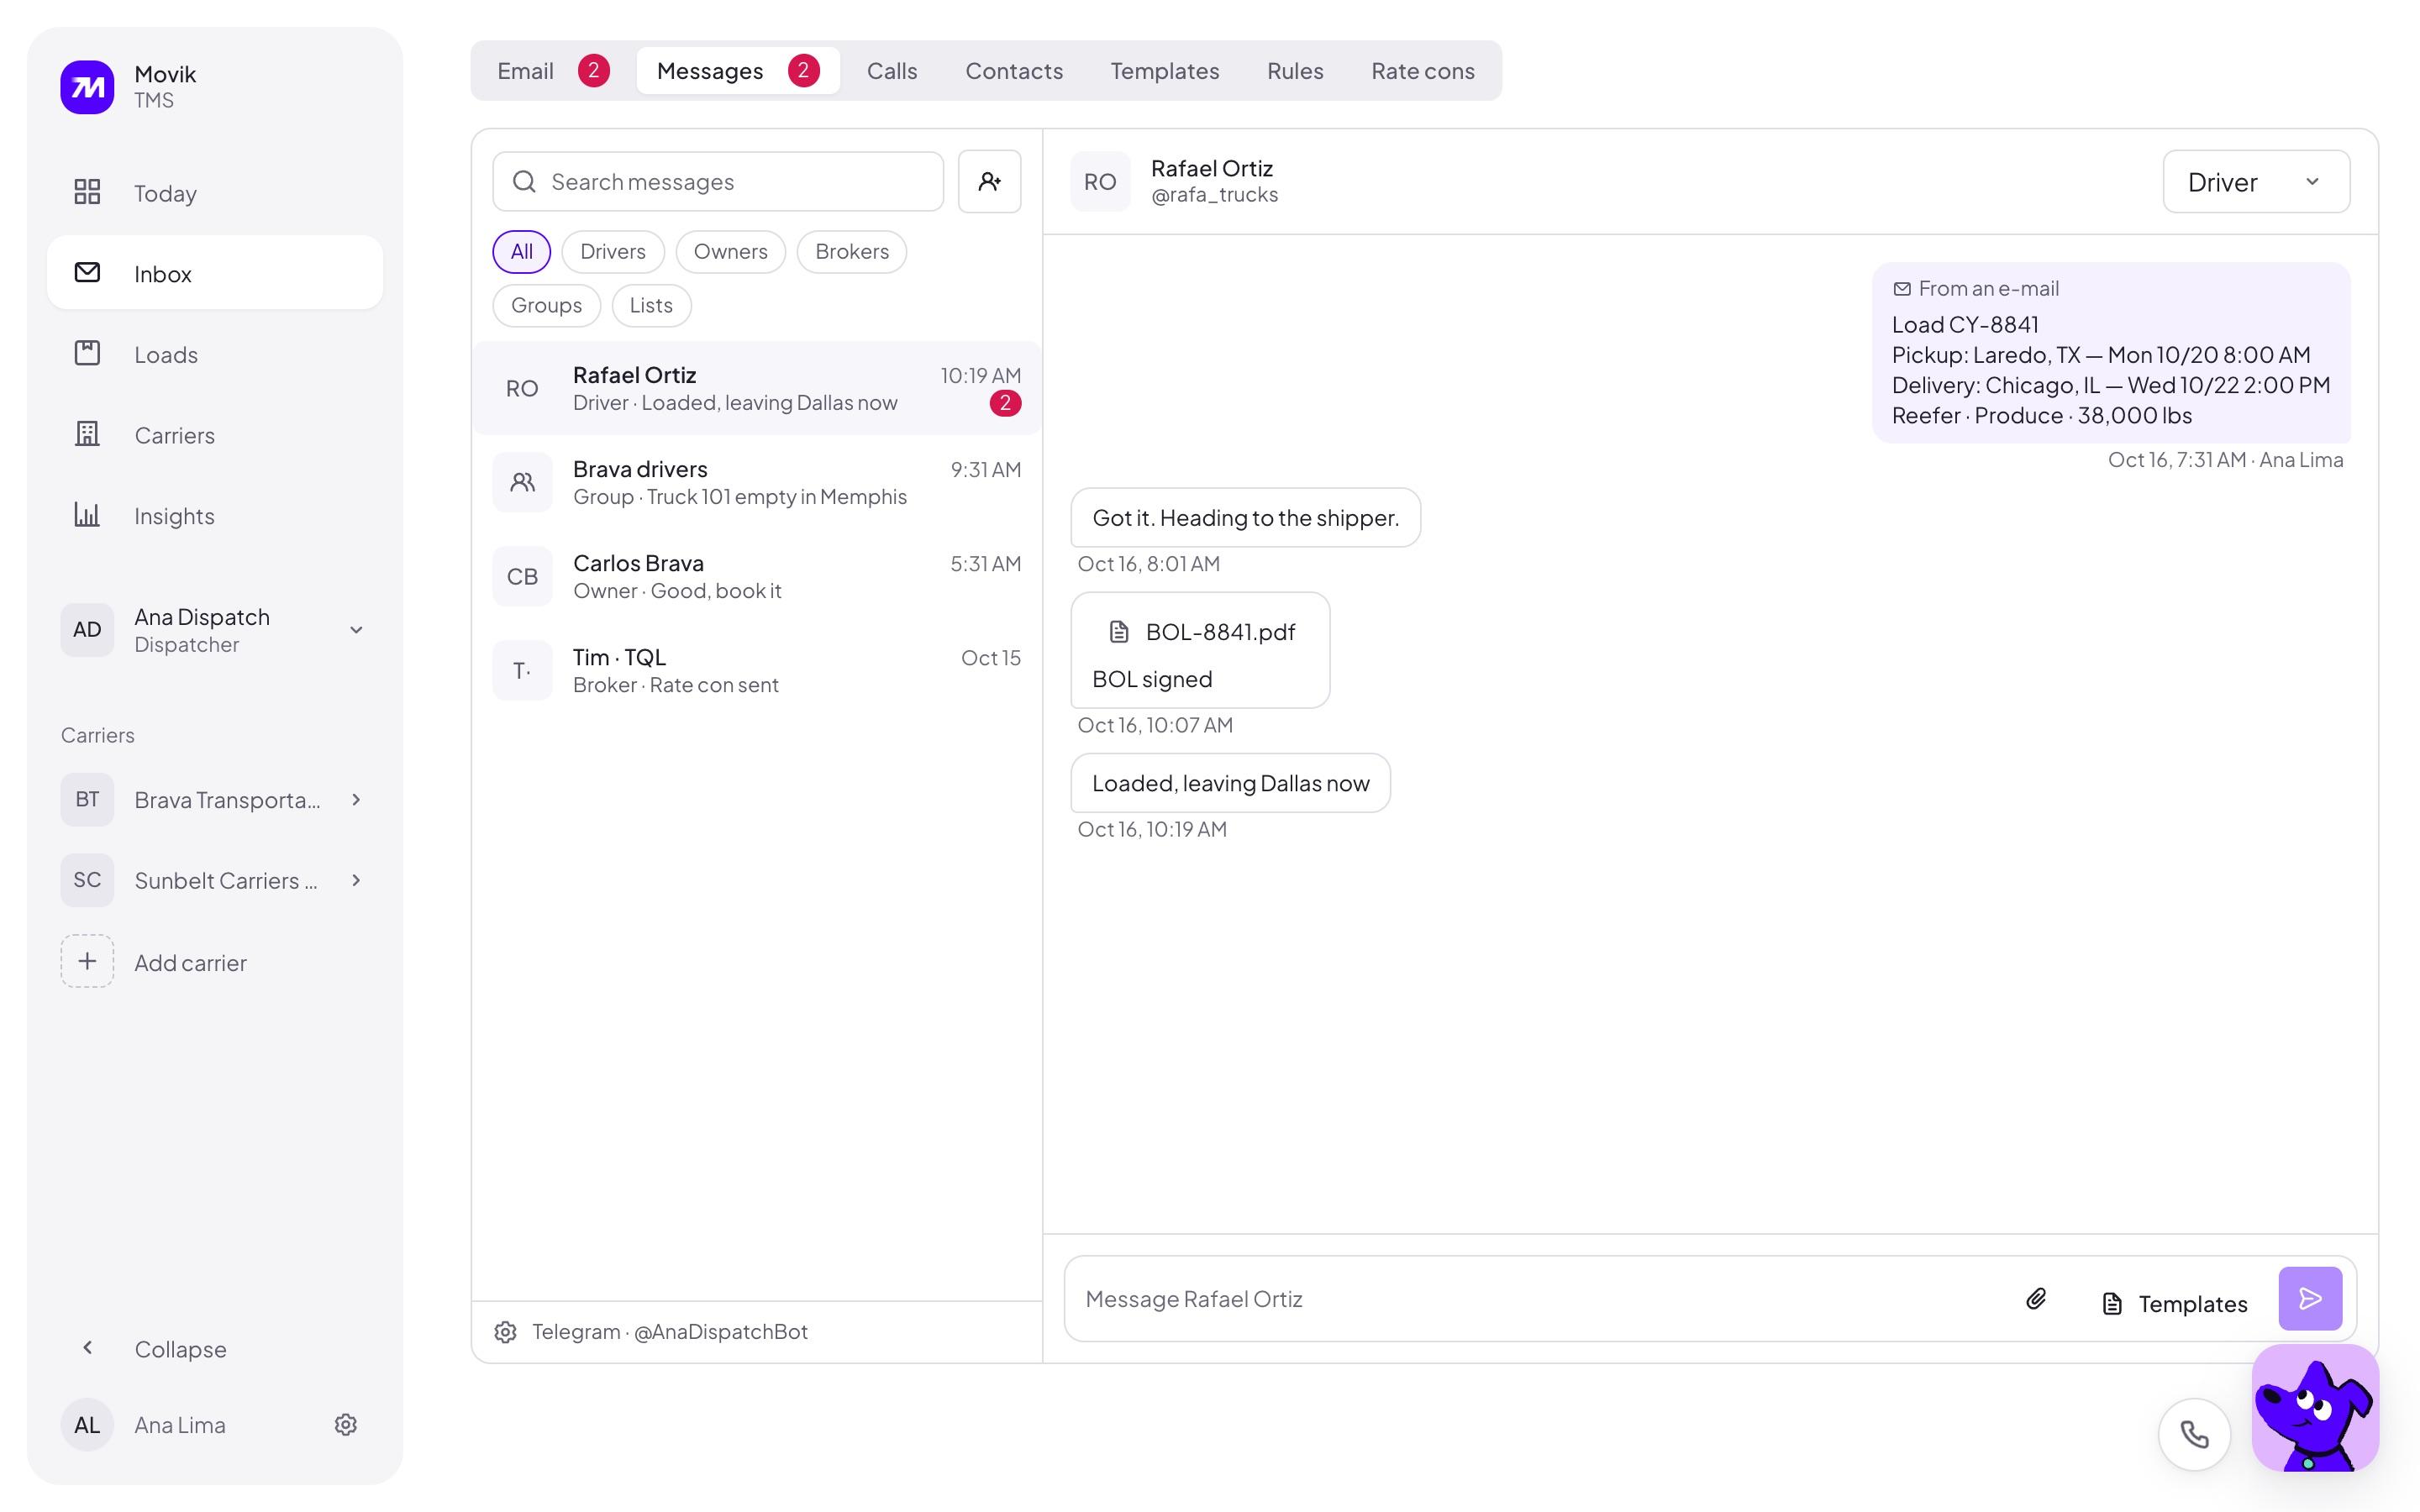Click the AL avatar at sidebar bottom
Image resolution: width=2420 pixels, height=1512 pixels.
pyautogui.click(x=87, y=1425)
